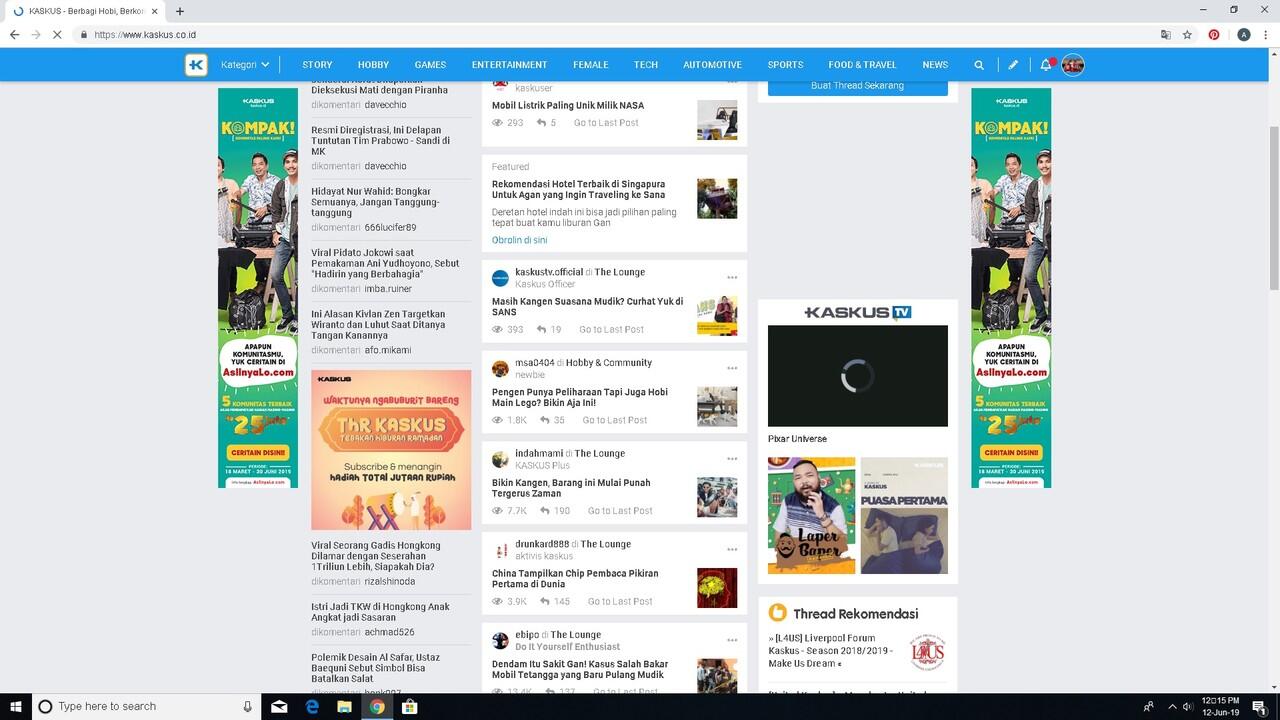1280x720 pixels.
Task: Click Puasa Pertama thumbnail
Action: click(904, 516)
